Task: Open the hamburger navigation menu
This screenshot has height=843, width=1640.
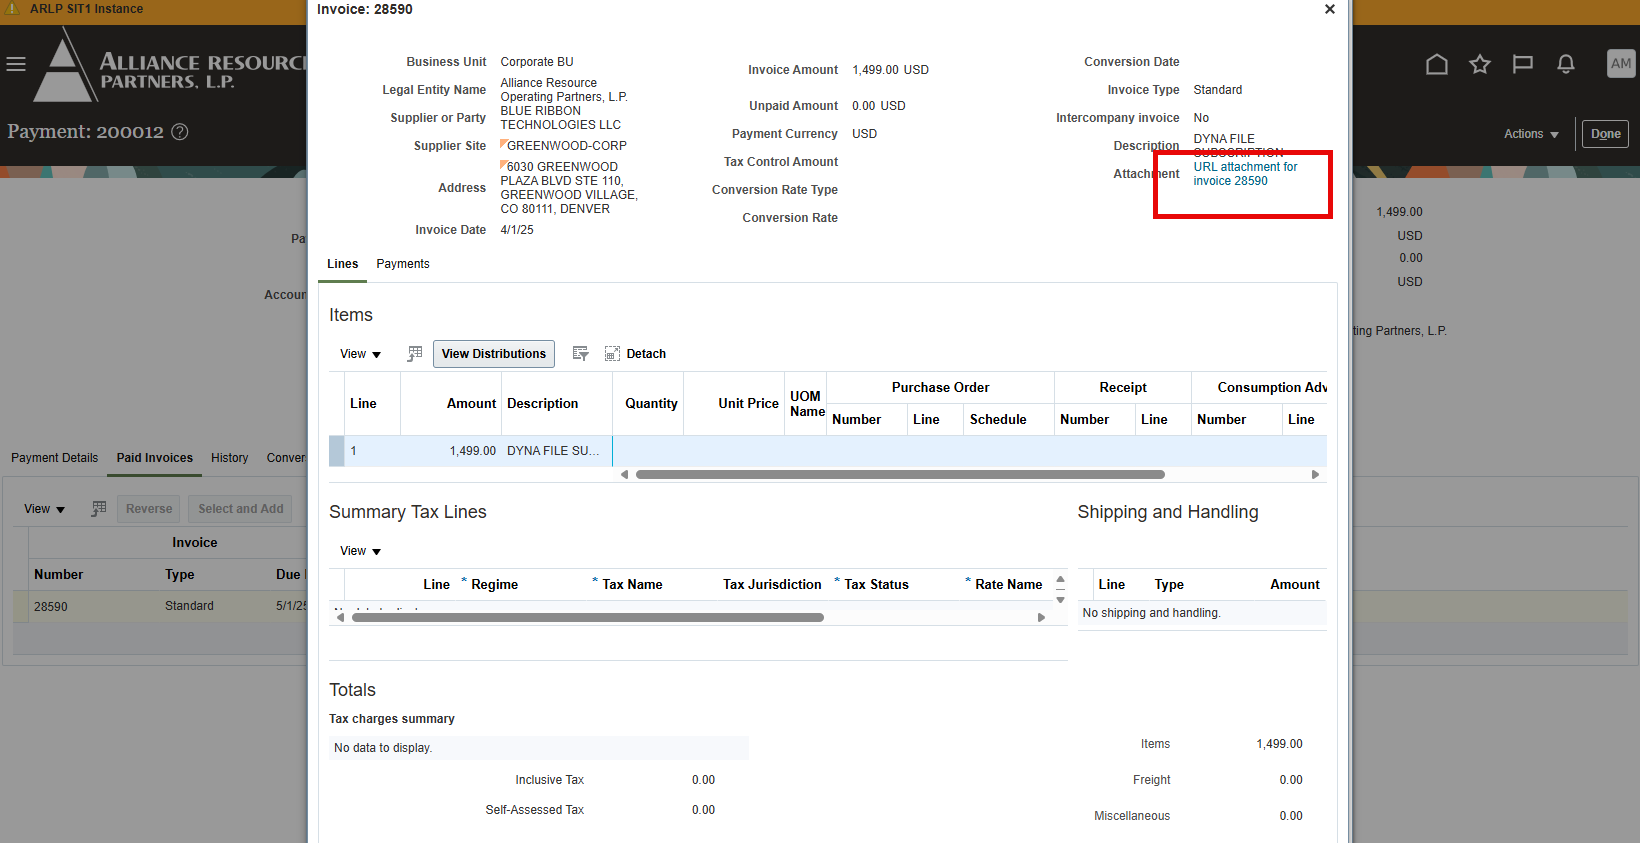Action: point(16,64)
